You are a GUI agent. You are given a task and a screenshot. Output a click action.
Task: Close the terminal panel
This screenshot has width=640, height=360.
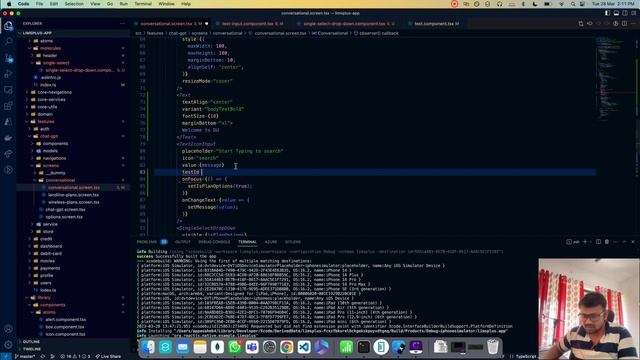click(633, 242)
